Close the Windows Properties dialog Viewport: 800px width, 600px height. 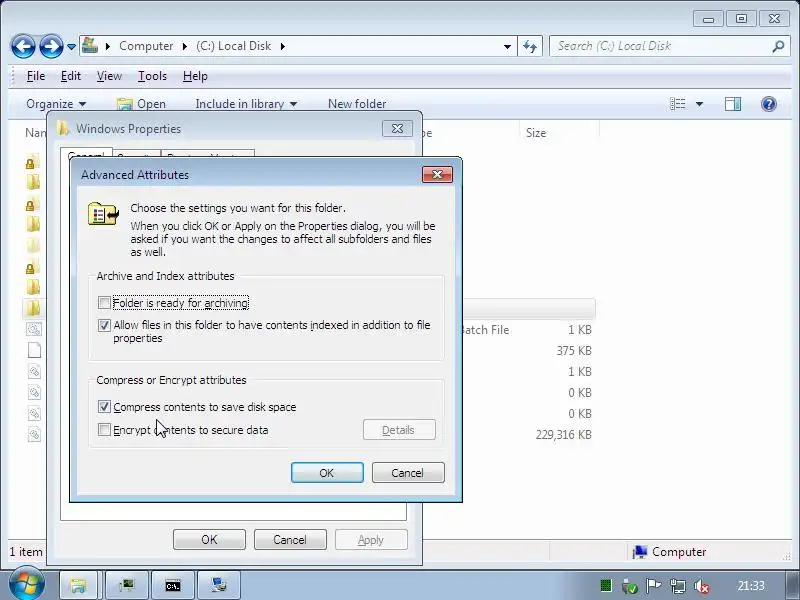[397, 129]
